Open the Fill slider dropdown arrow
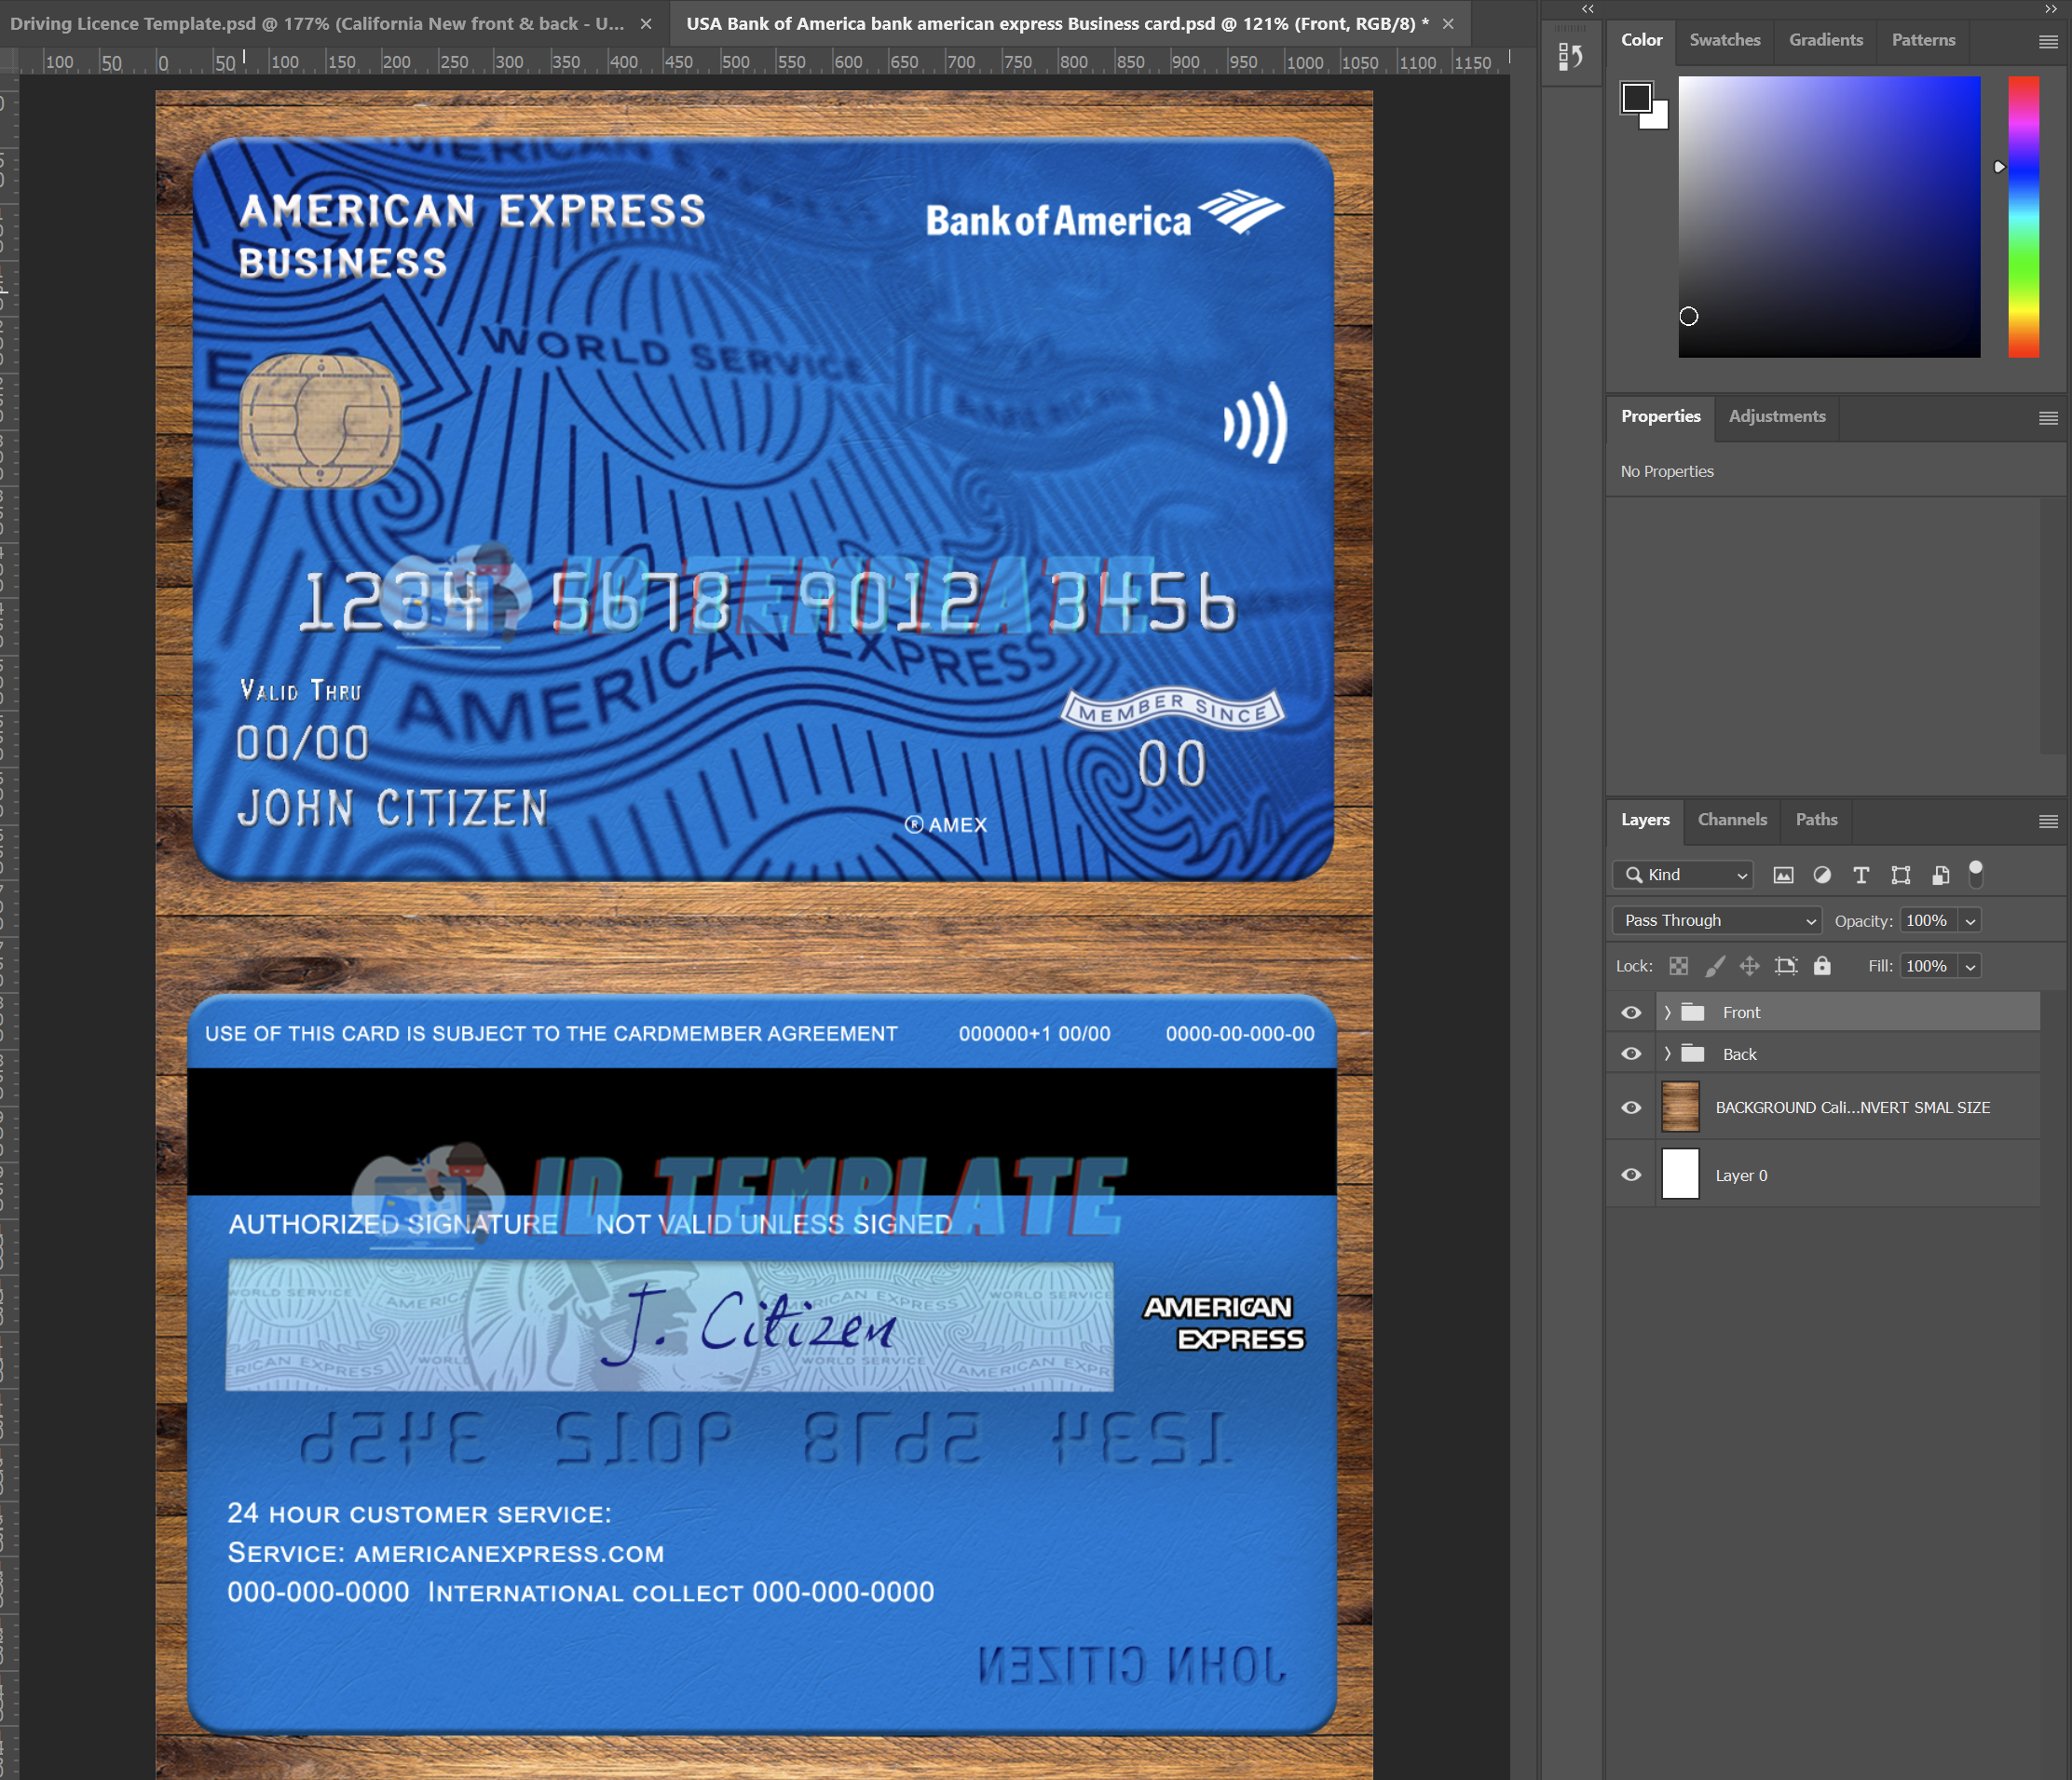Viewport: 2072px width, 1780px height. pos(1970,966)
